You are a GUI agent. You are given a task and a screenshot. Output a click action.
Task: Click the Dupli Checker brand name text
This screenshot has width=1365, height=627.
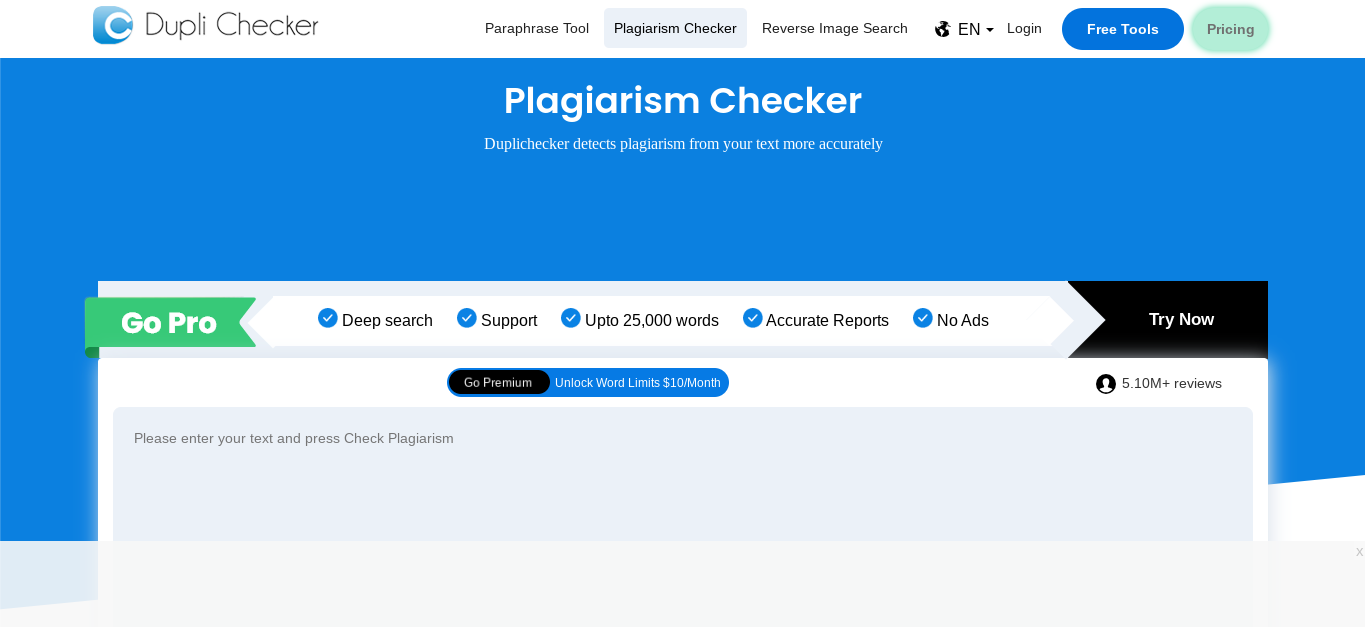pos(232,25)
